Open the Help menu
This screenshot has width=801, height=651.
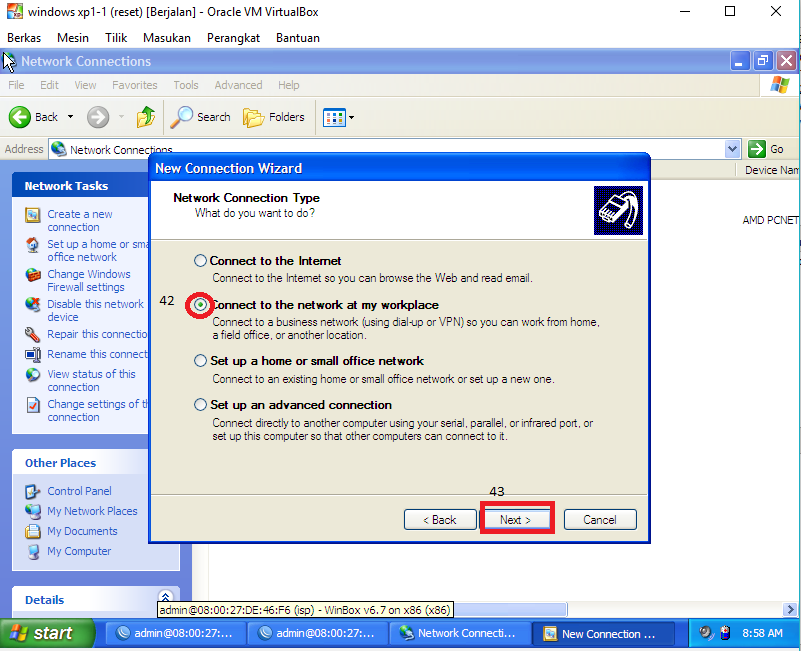click(x=289, y=85)
